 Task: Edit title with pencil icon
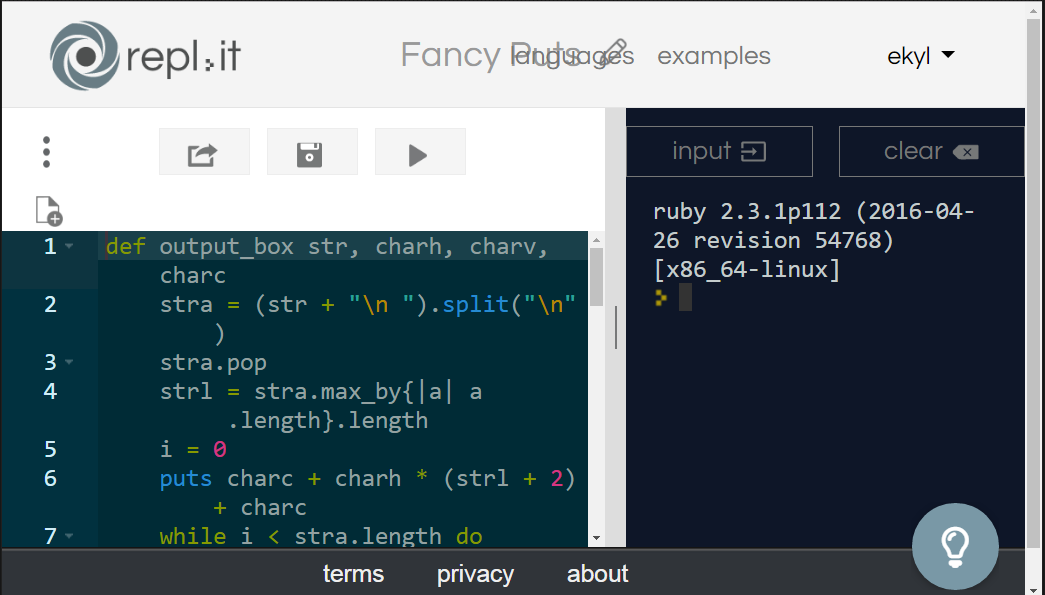614,53
